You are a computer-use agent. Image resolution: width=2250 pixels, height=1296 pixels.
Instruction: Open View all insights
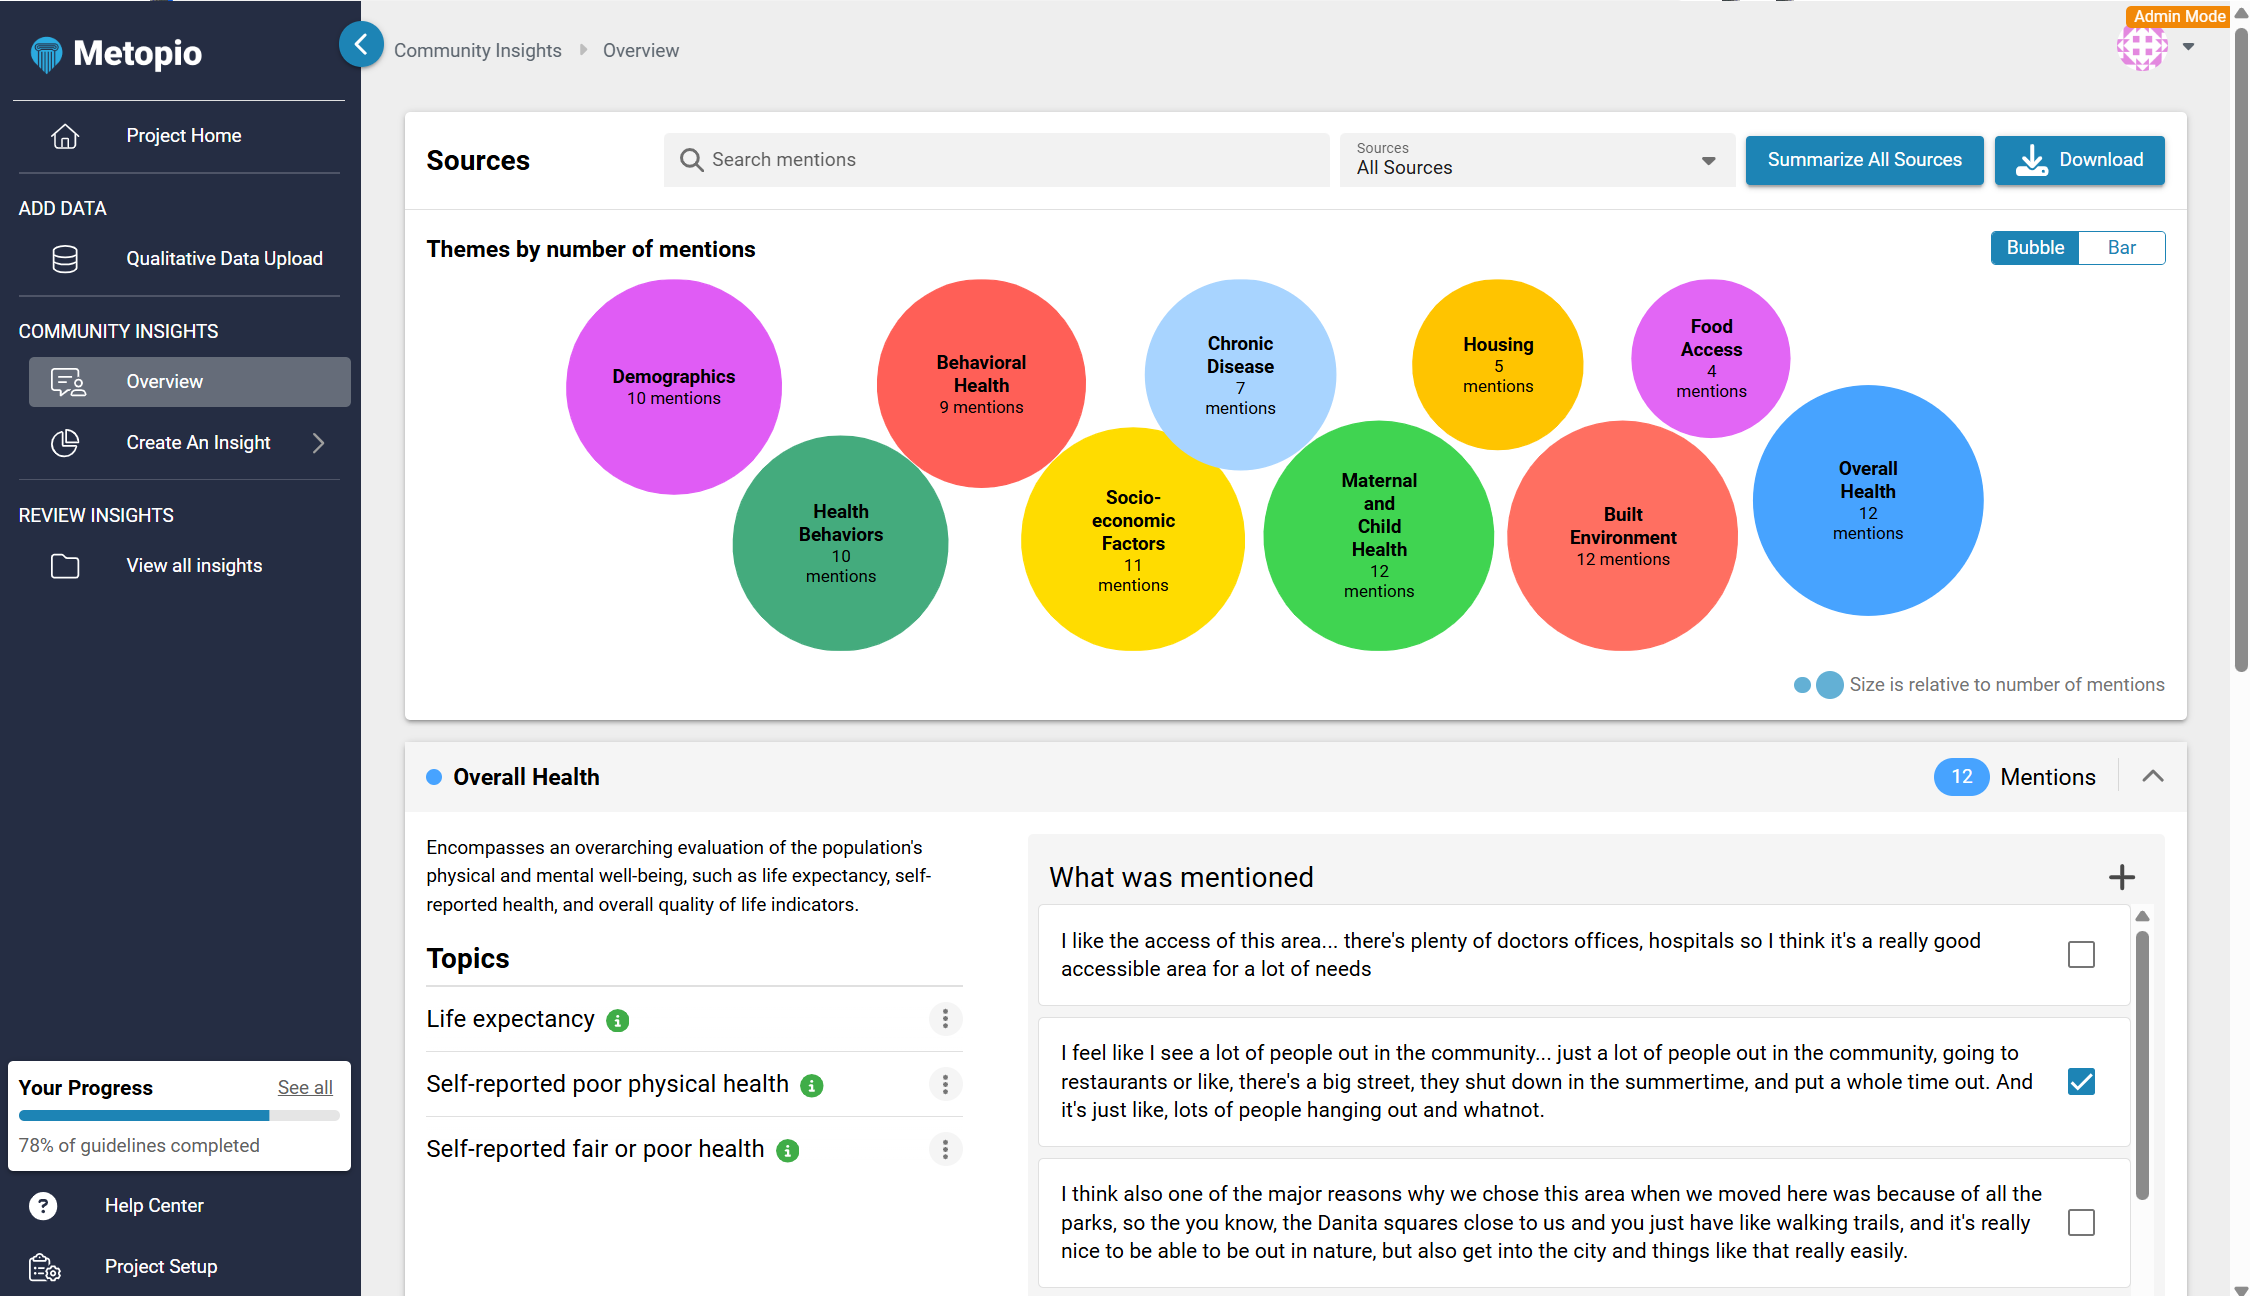pyautogui.click(x=190, y=566)
